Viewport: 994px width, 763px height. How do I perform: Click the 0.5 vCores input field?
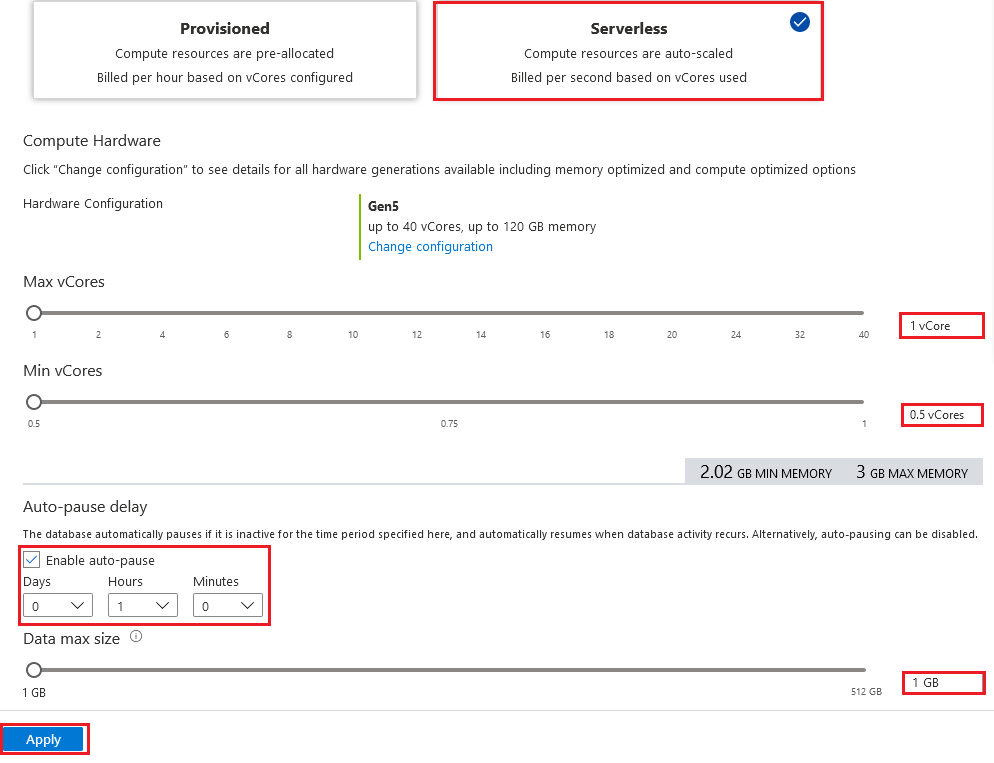pyautogui.click(x=942, y=415)
